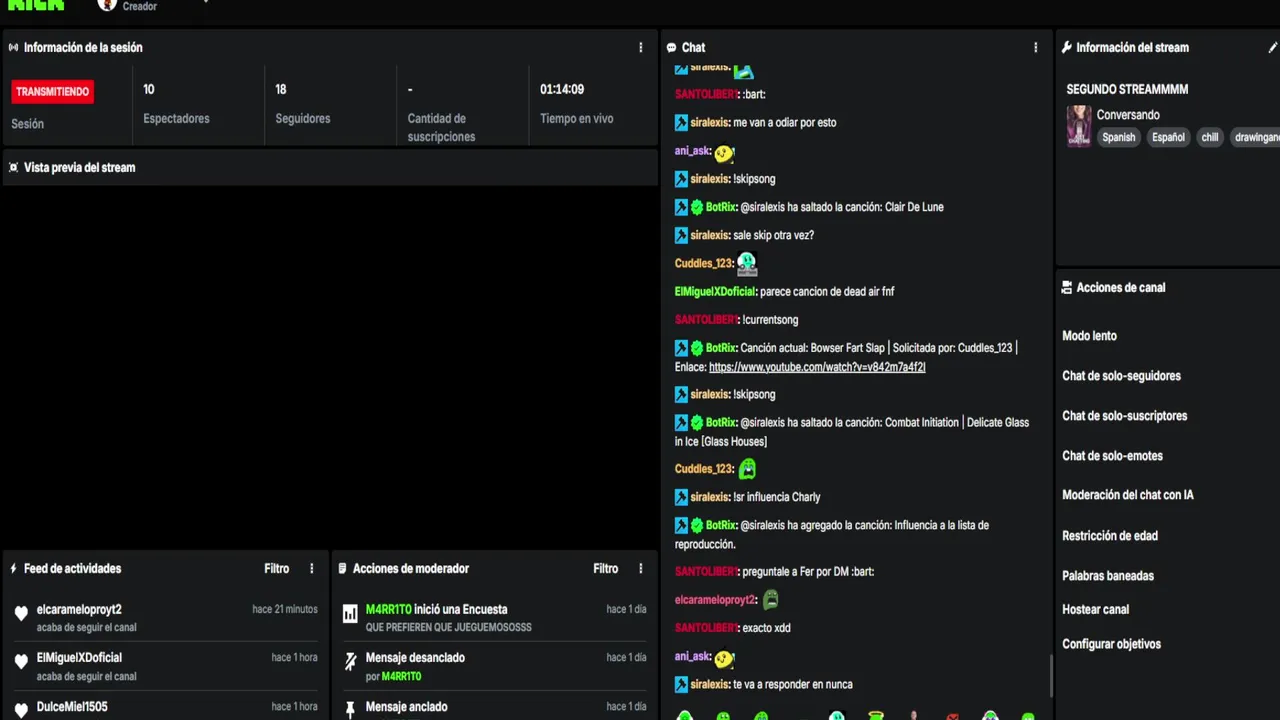The height and width of the screenshot is (720, 1280).
Task: Click the pin icon beside Mensaje anclado
Action: pos(350,709)
